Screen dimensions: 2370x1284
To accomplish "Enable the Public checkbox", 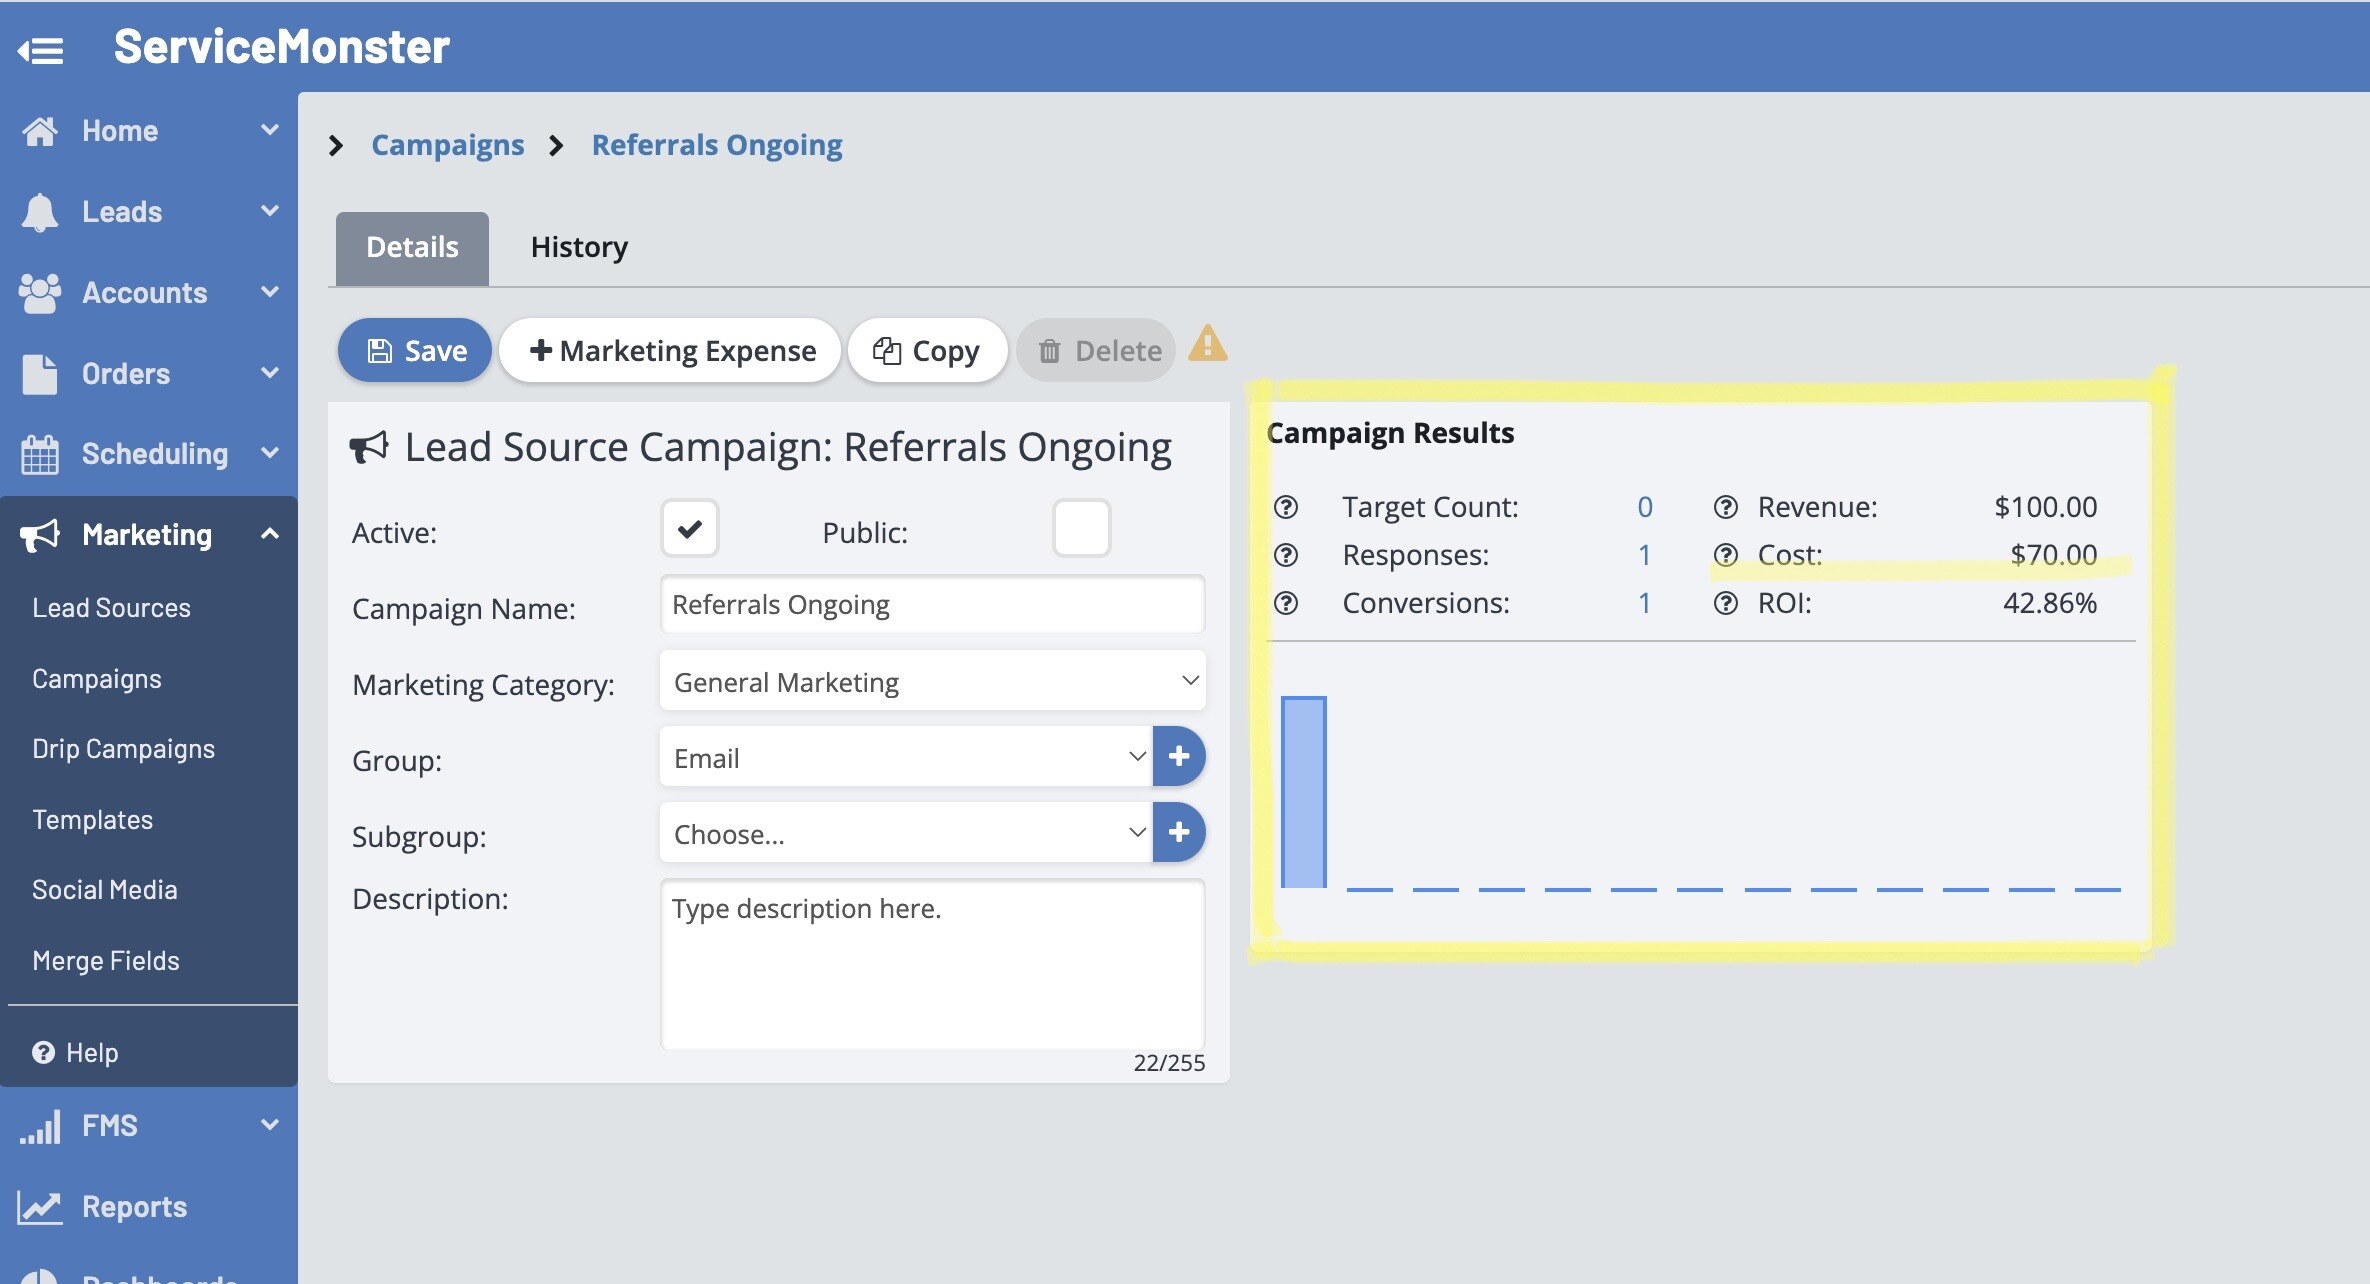I will pos(1081,529).
